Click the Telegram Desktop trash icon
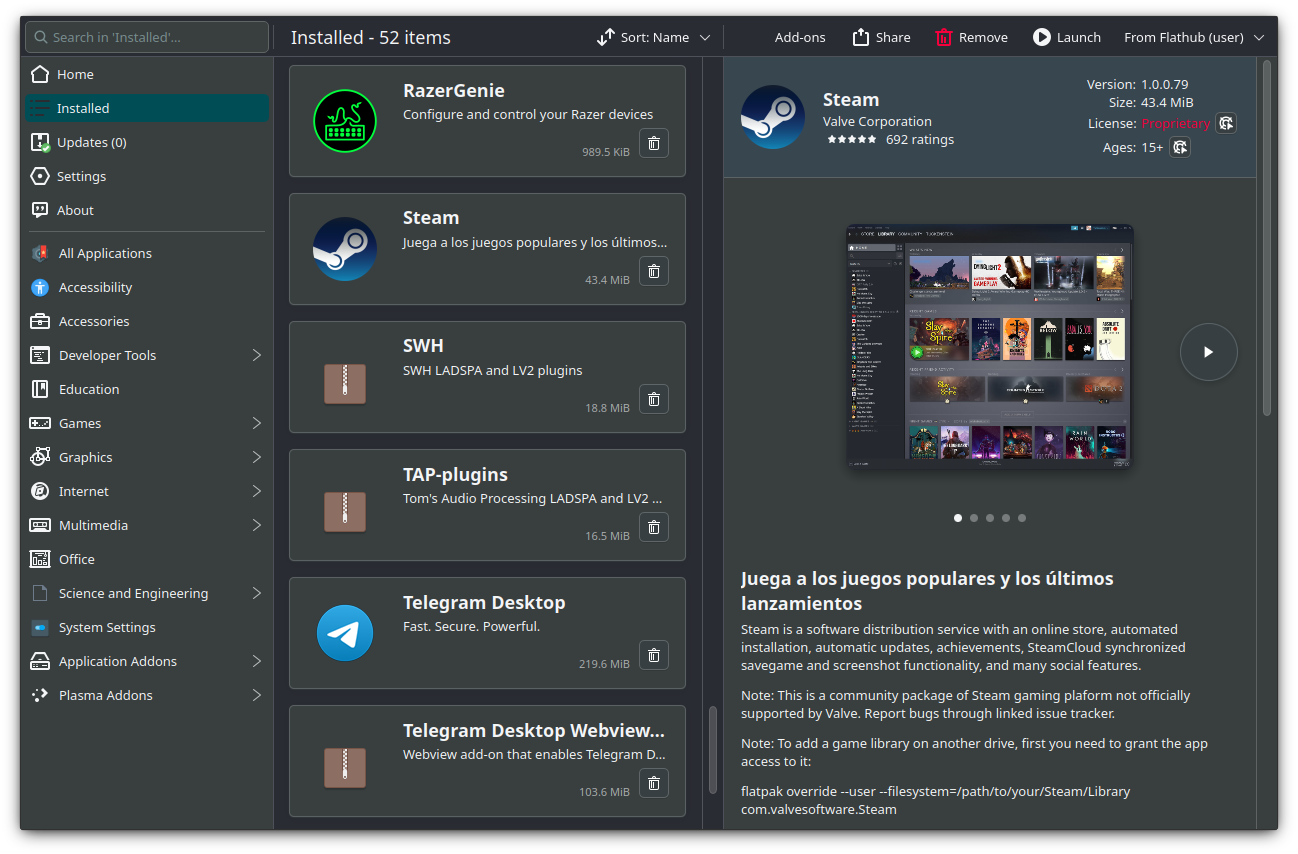Viewport: 1298px width, 854px height. [653, 655]
